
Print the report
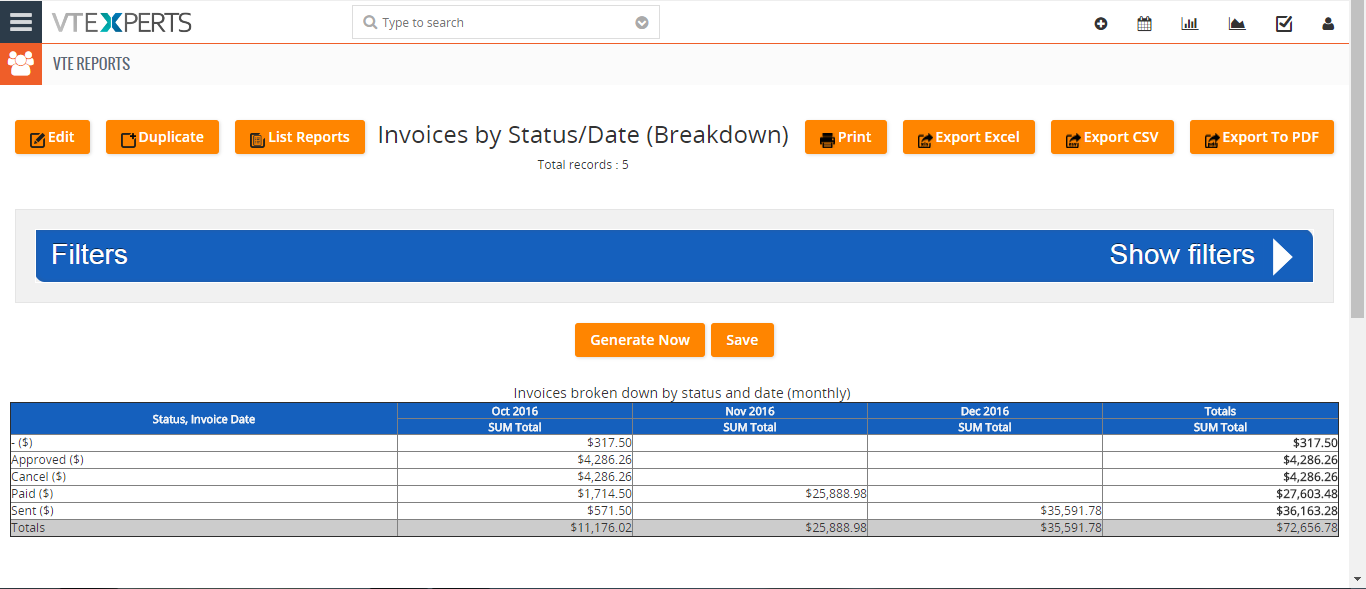(846, 137)
